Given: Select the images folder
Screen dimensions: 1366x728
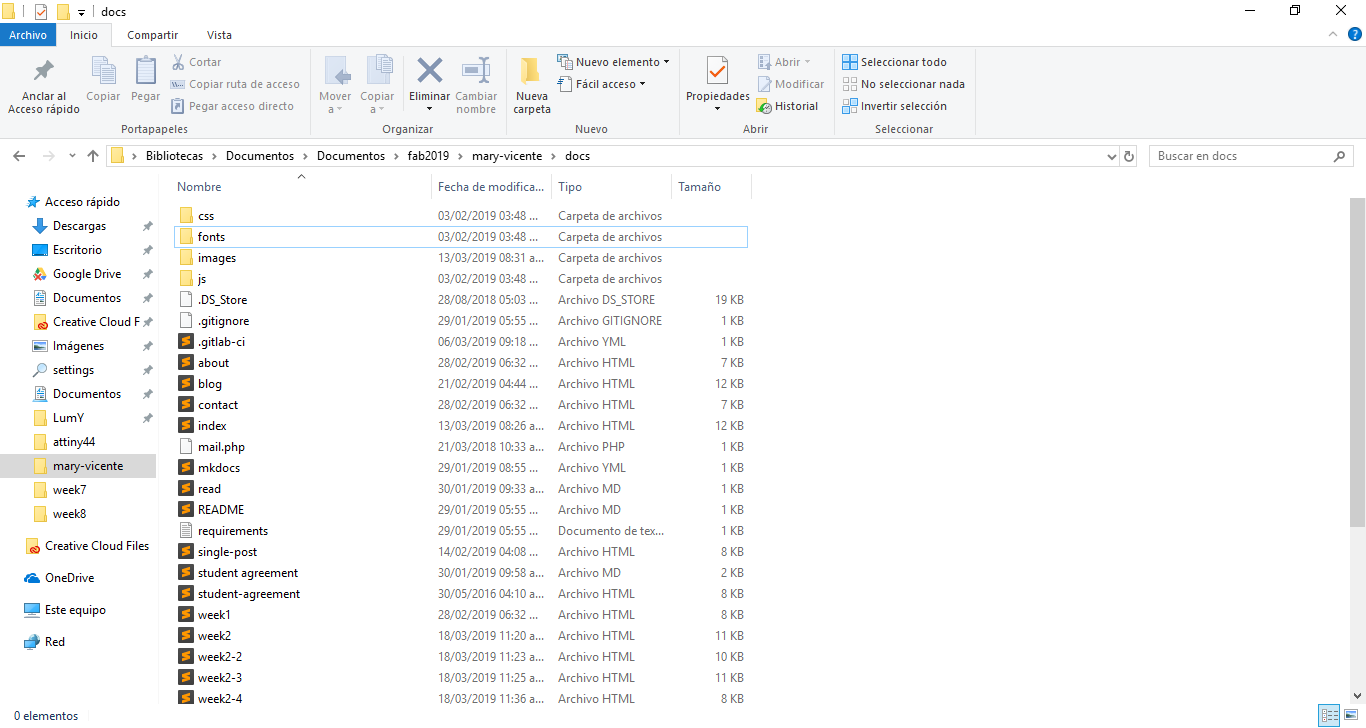Looking at the screenshot, I should pos(460,258).
